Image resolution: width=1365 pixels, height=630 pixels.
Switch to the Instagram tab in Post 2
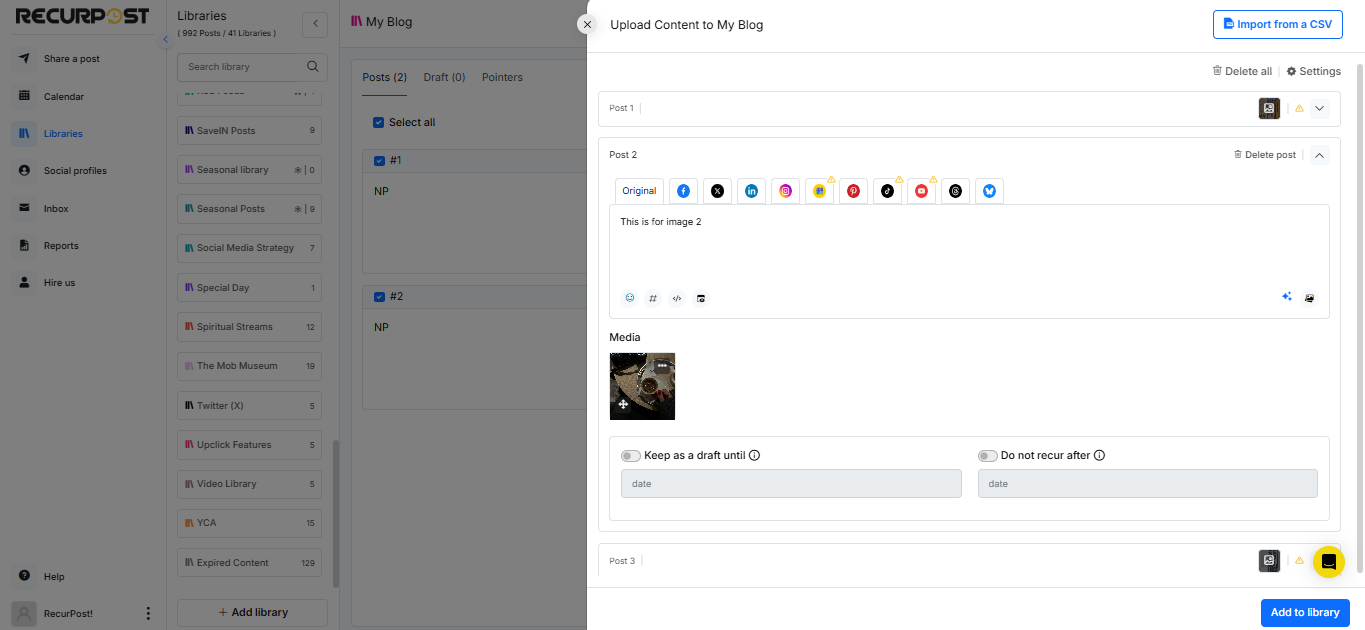pyautogui.click(x=786, y=191)
